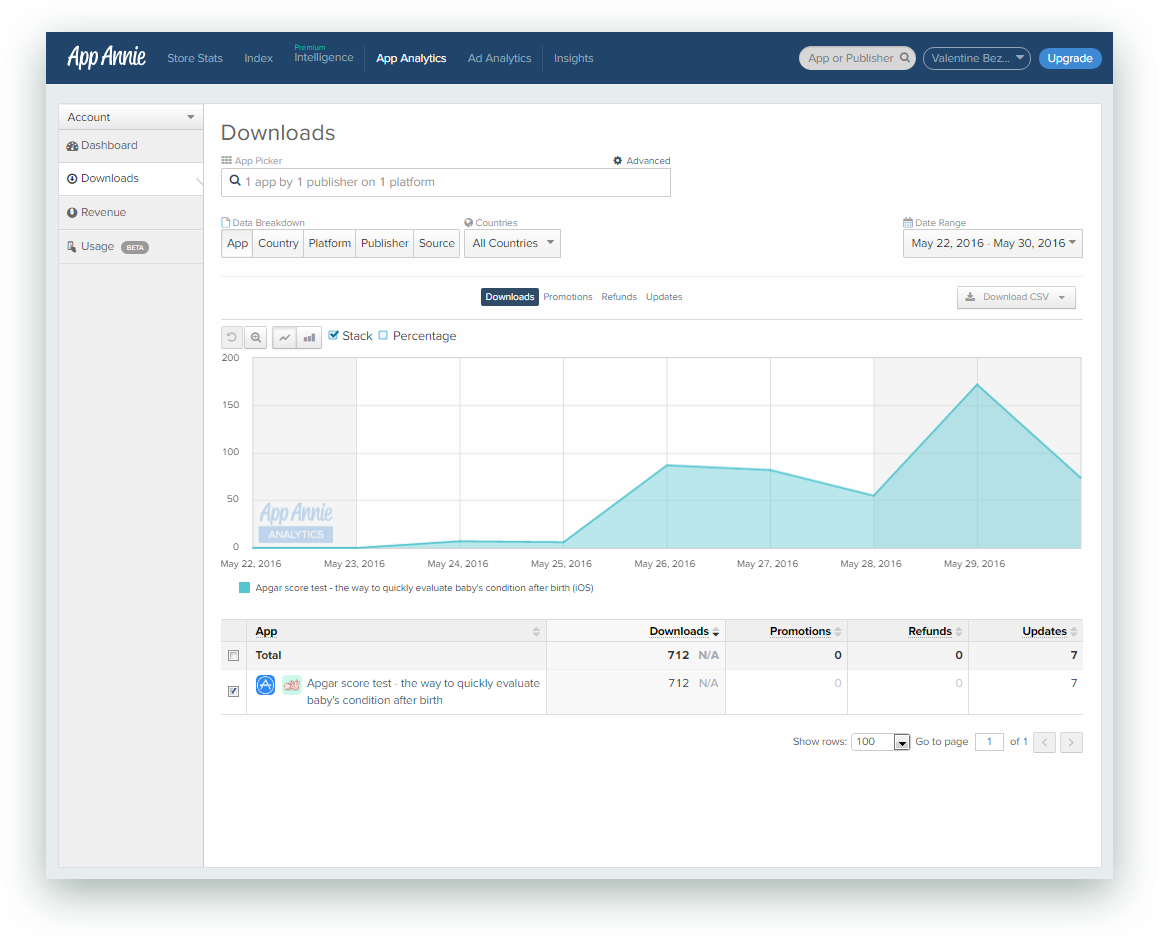Switch to line chart view icon

coord(285,338)
